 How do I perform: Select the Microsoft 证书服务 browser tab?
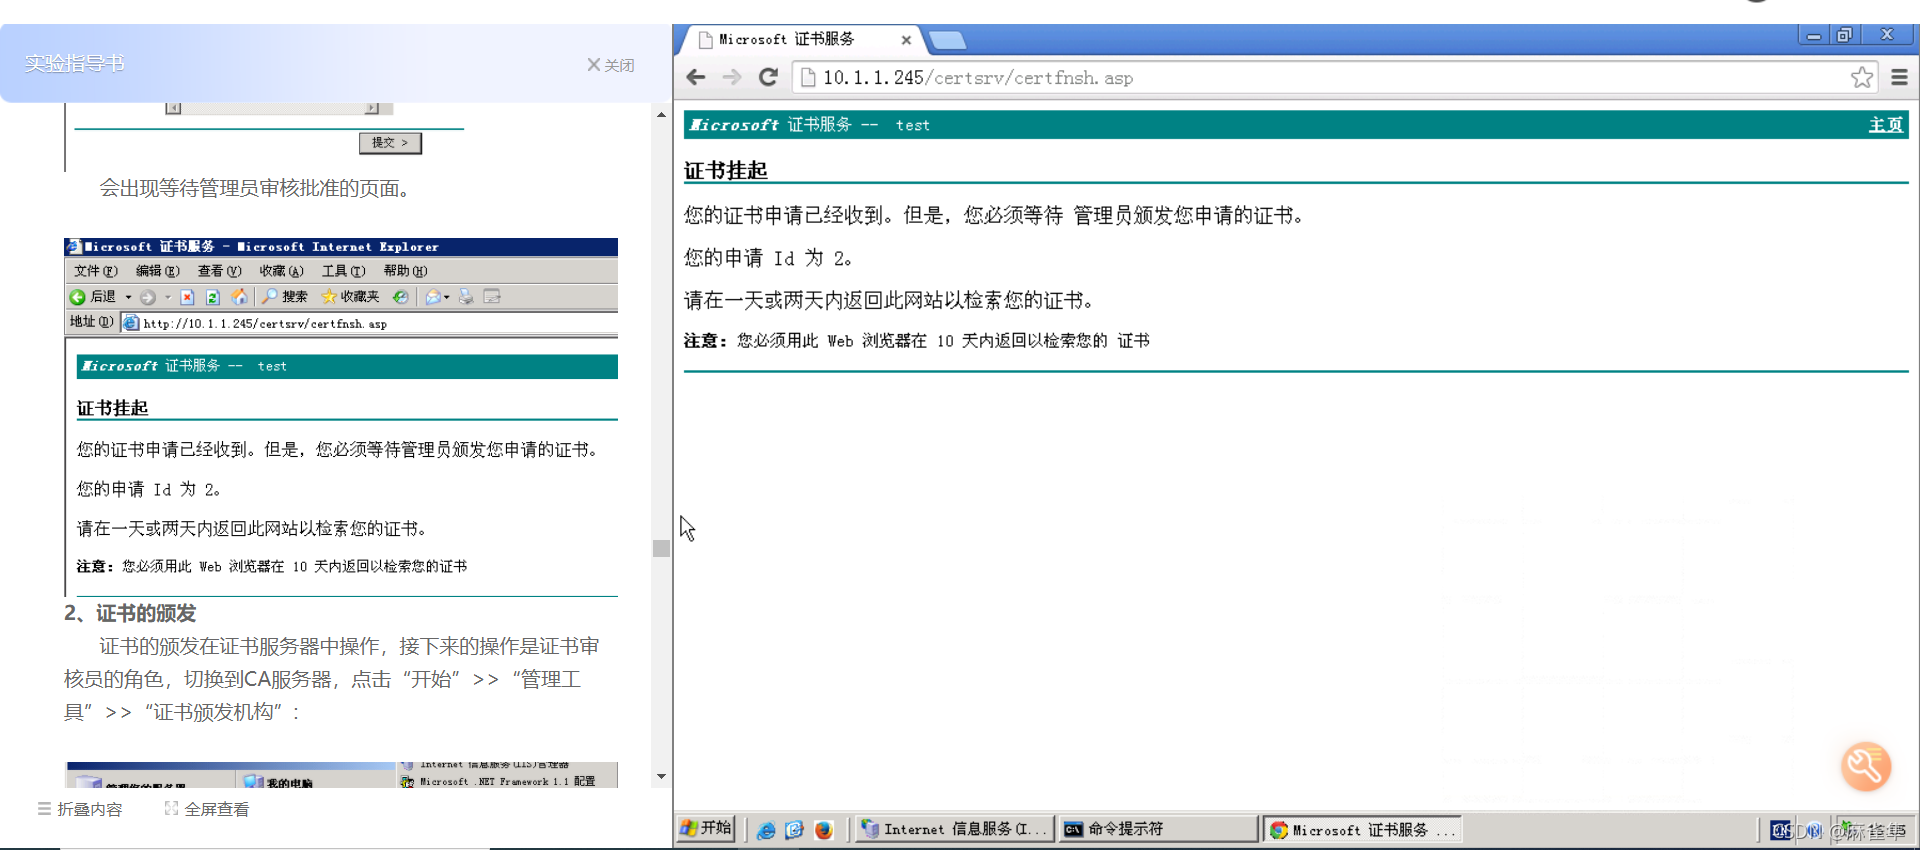[800, 40]
